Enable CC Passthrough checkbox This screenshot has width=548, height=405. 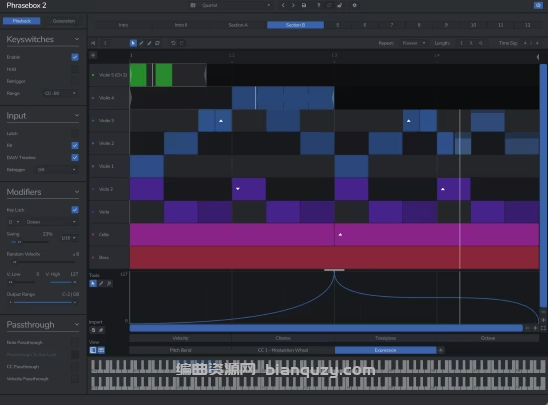[x=75, y=367]
